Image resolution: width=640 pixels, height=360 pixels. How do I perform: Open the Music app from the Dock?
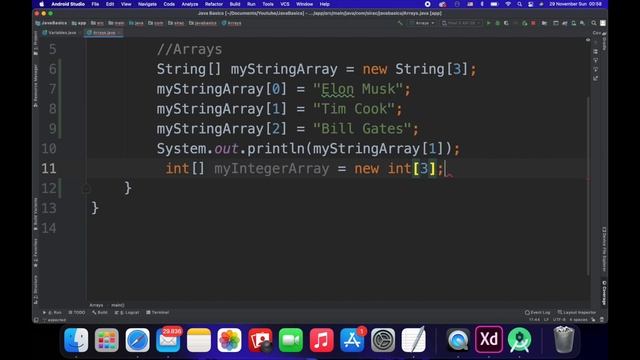click(x=321, y=340)
